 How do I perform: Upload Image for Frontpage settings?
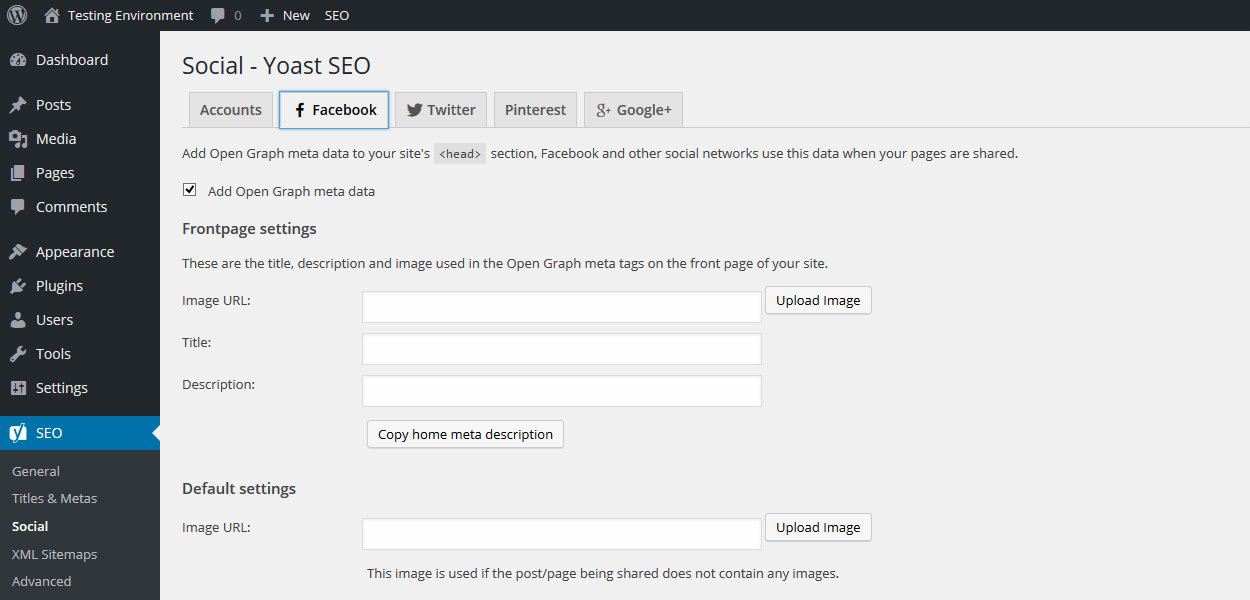point(818,300)
